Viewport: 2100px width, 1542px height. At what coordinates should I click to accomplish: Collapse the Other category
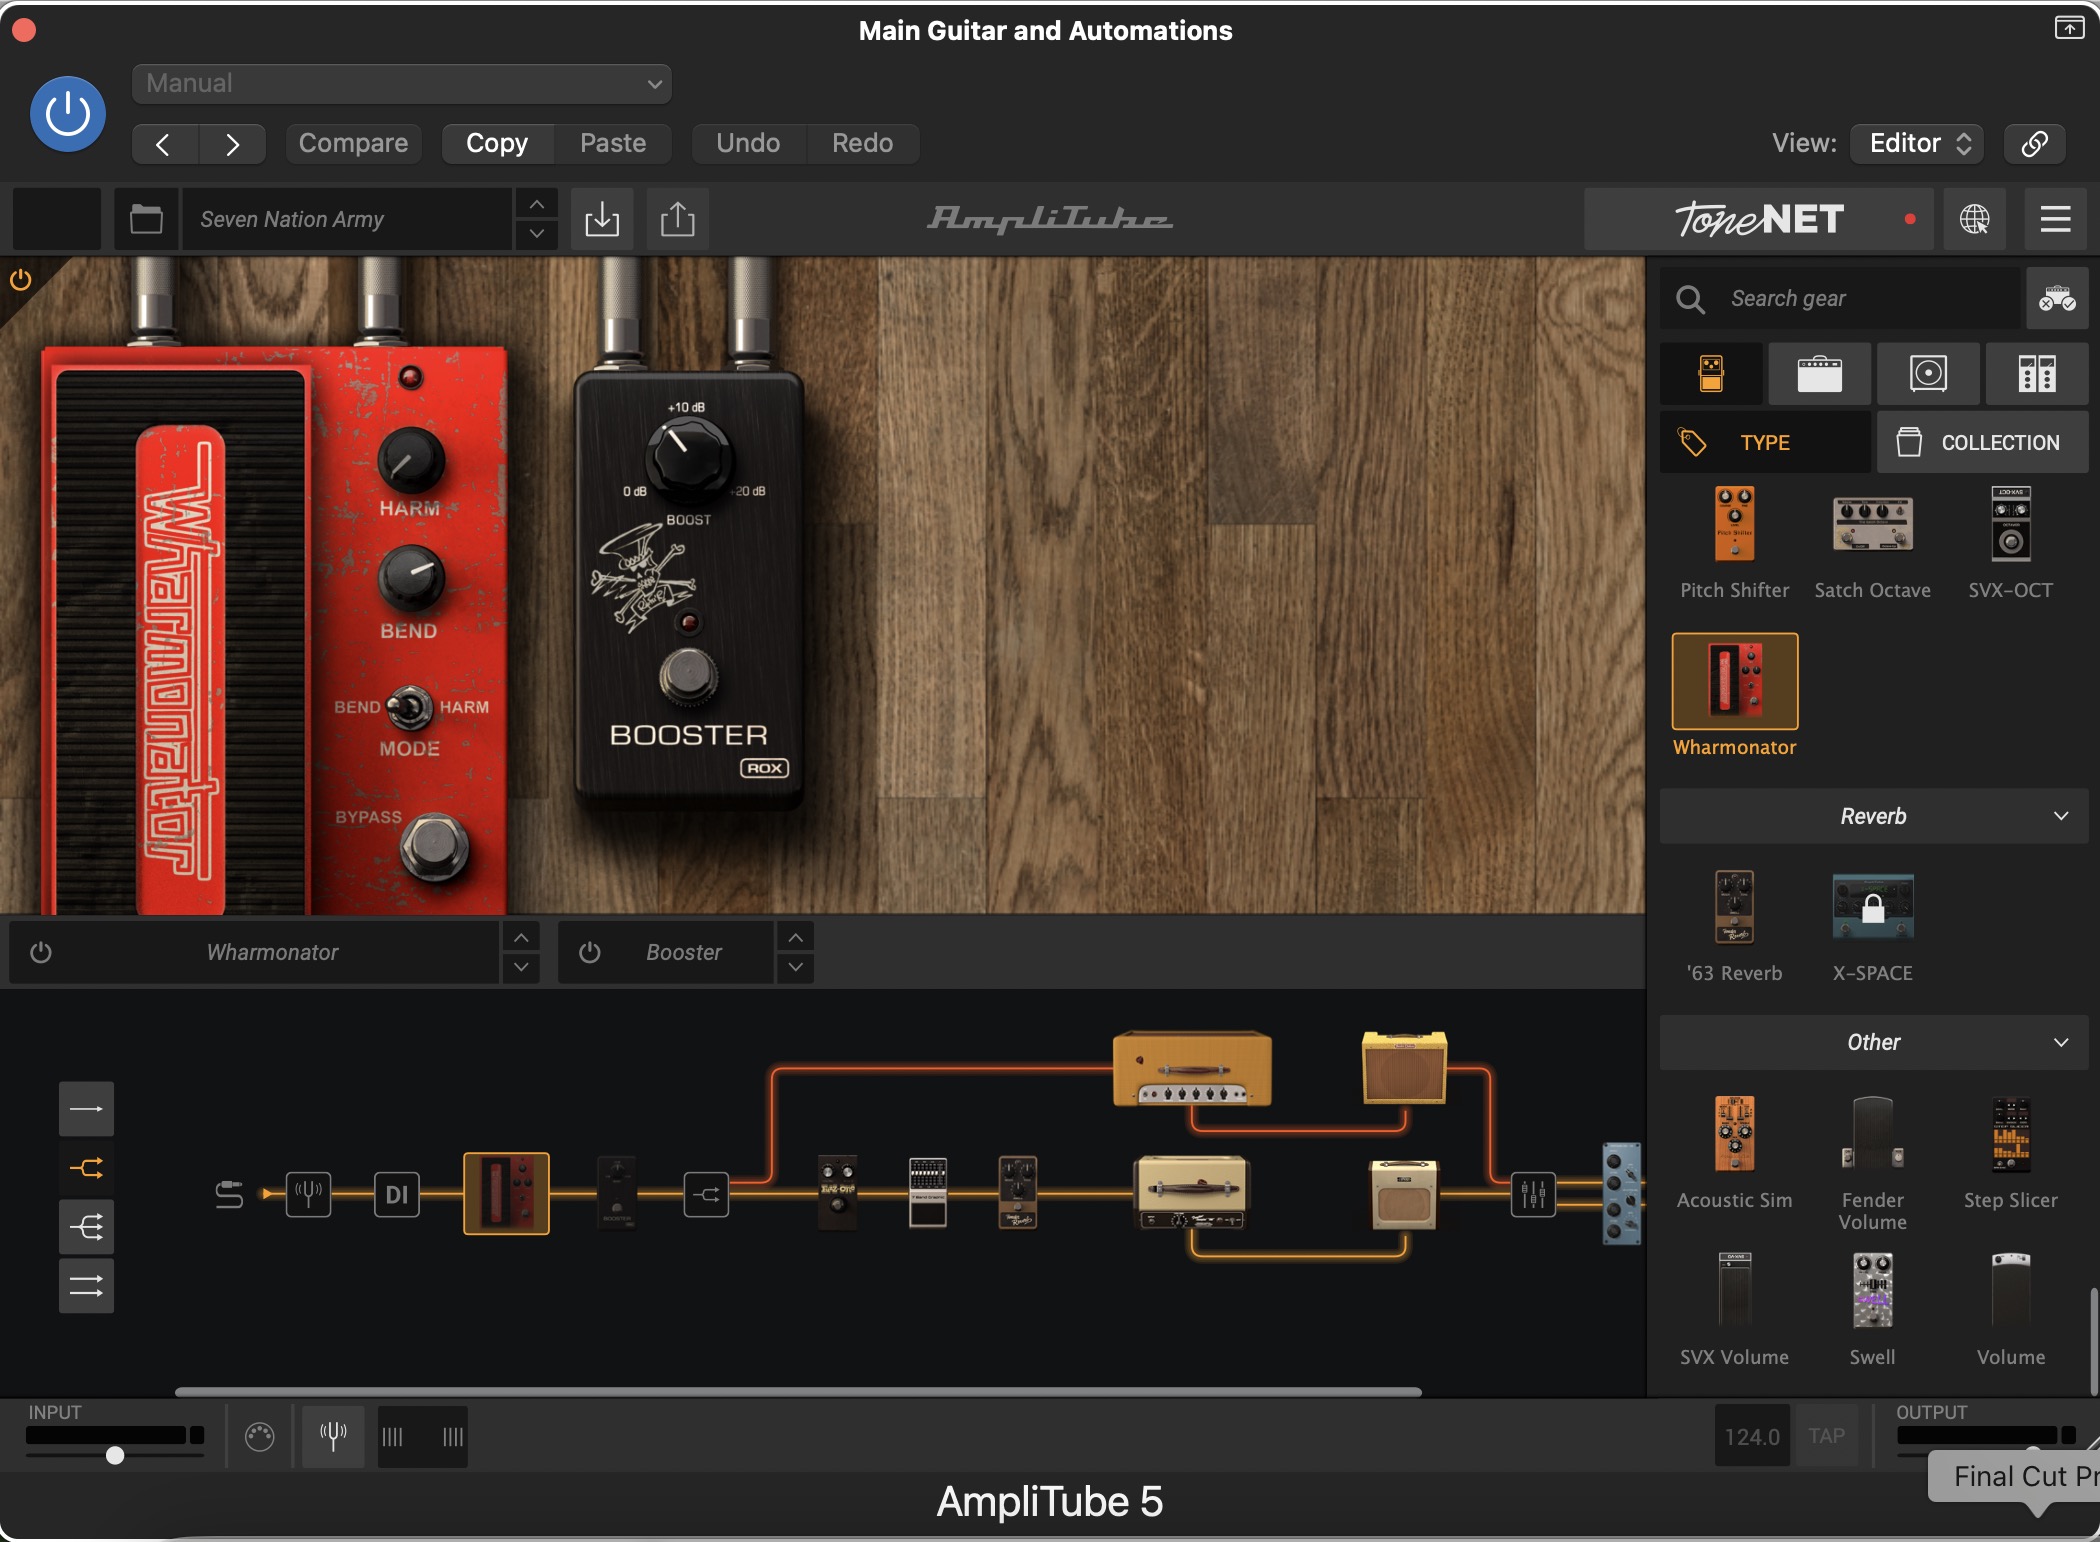(1874, 1042)
